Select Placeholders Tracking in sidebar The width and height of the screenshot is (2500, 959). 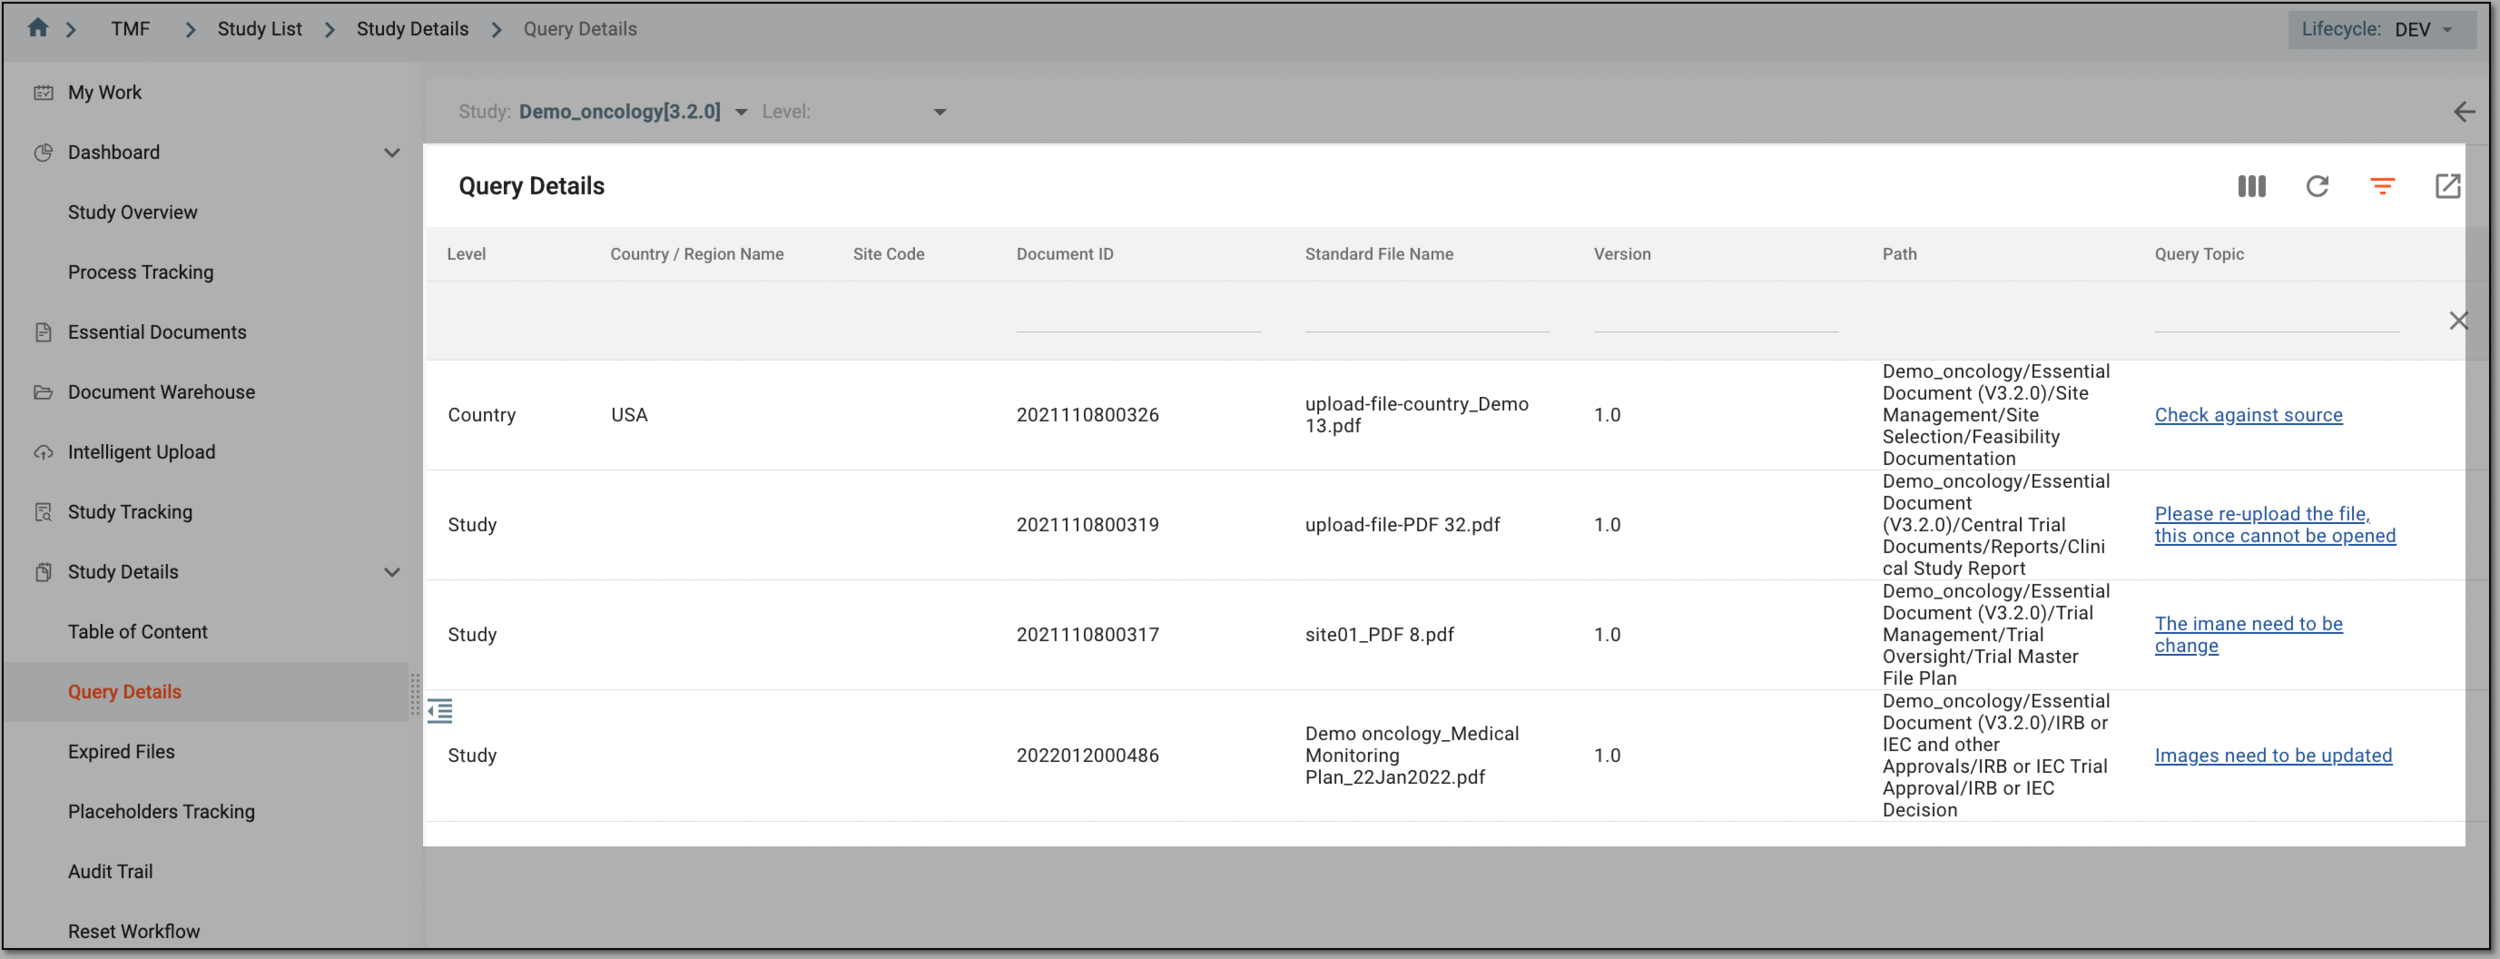(x=161, y=812)
